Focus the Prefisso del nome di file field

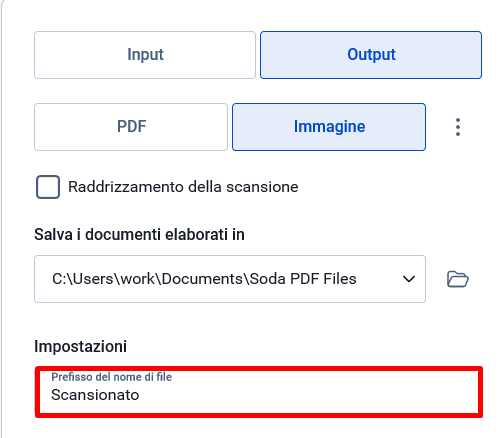click(259, 392)
